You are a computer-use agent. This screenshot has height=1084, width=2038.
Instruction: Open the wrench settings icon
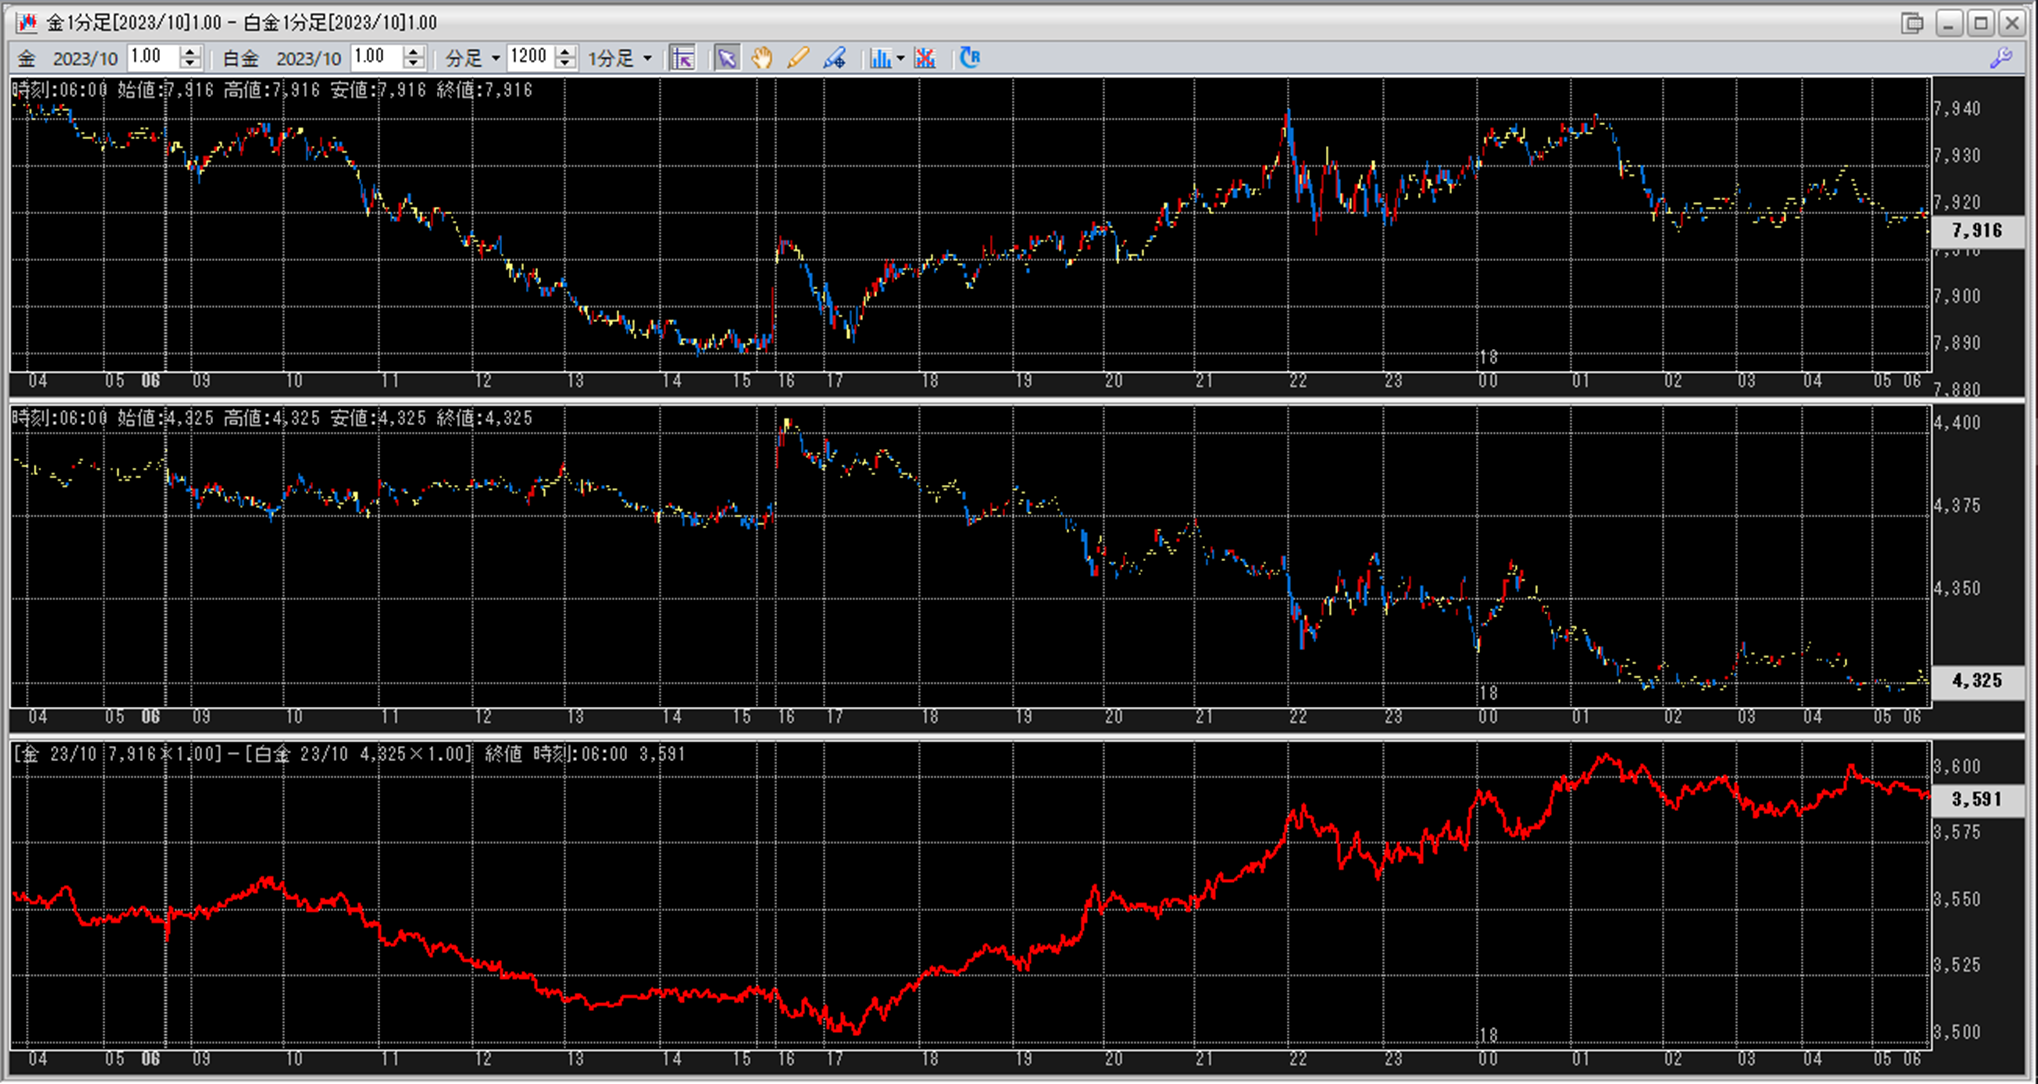coord(2000,58)
